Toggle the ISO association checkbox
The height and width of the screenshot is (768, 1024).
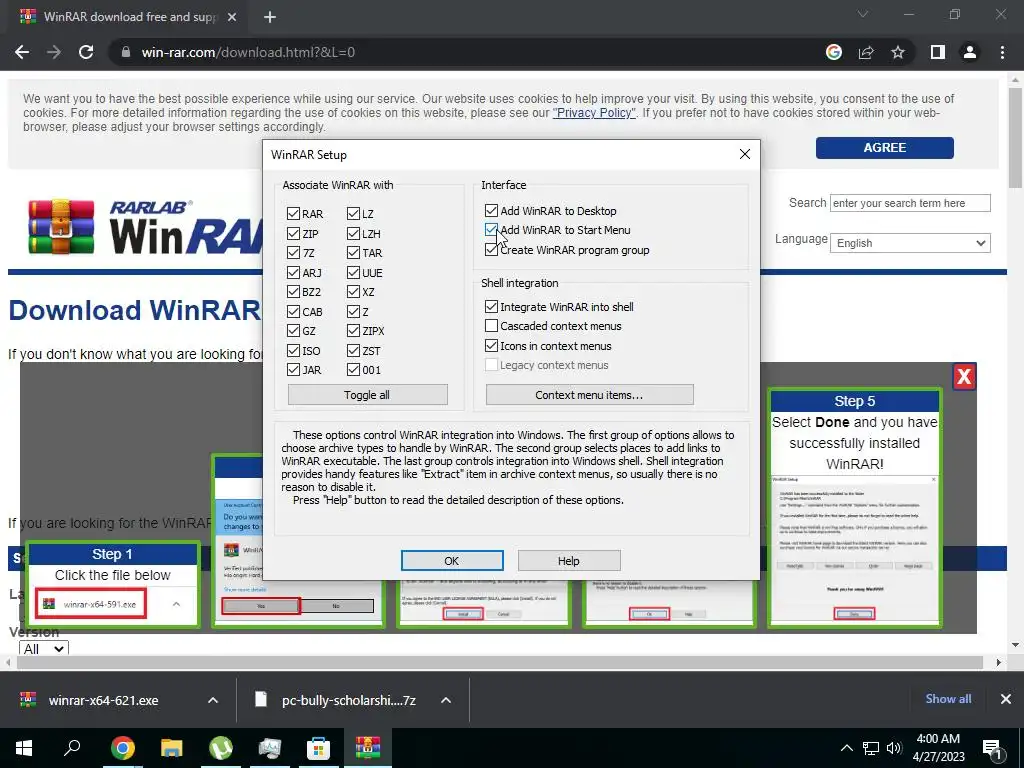(x=293, y=351)
